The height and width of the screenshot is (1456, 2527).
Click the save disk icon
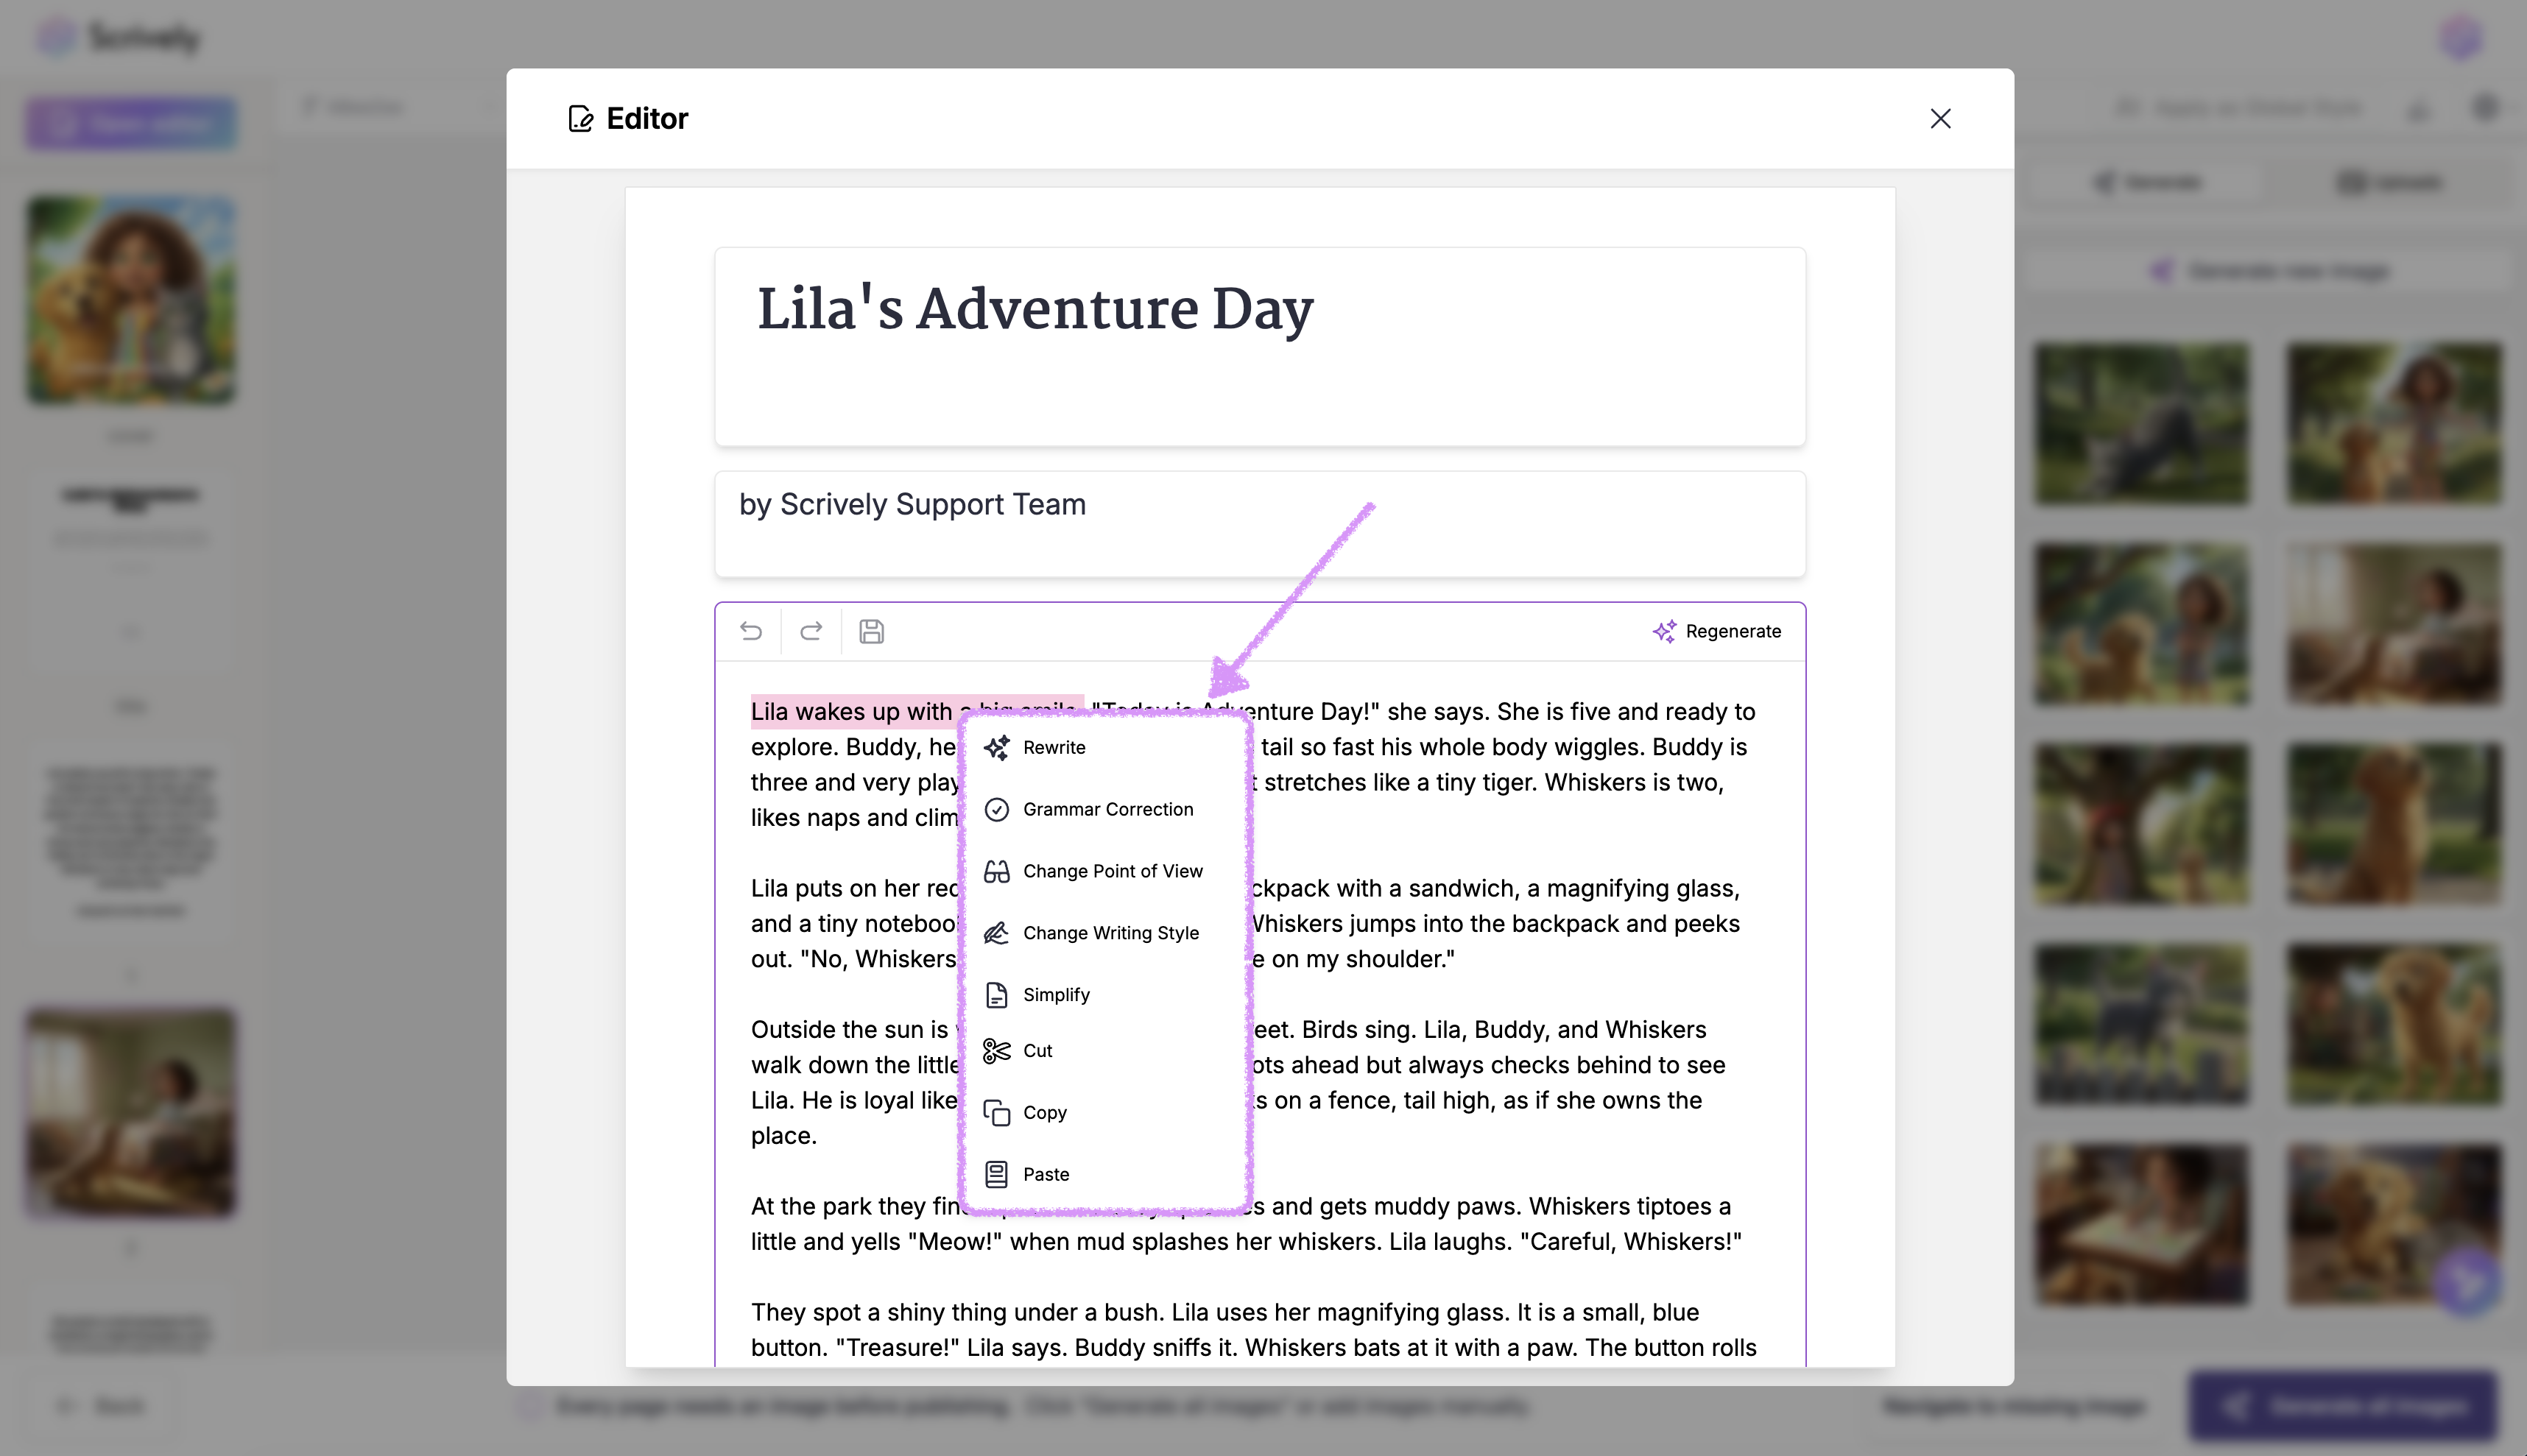pos(871,631)
